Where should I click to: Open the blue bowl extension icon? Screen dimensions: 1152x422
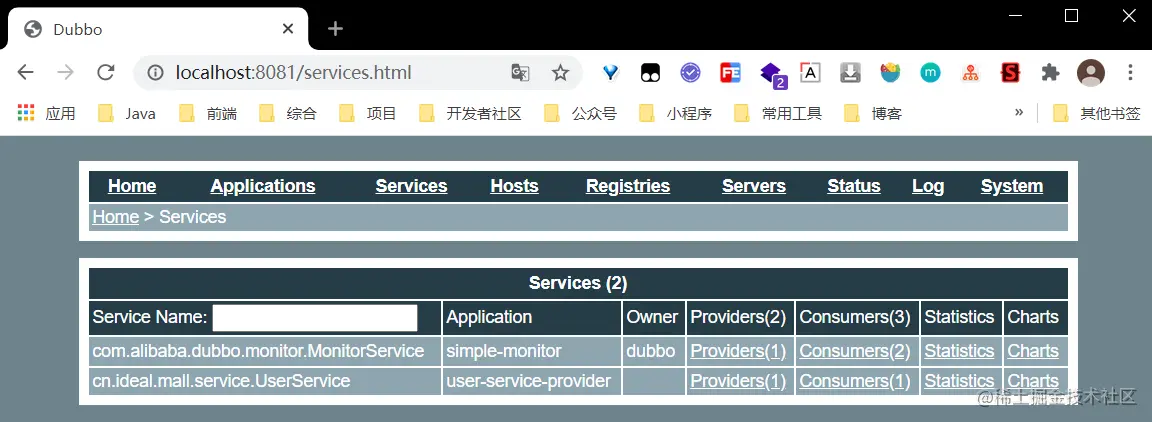click(890, 72)
